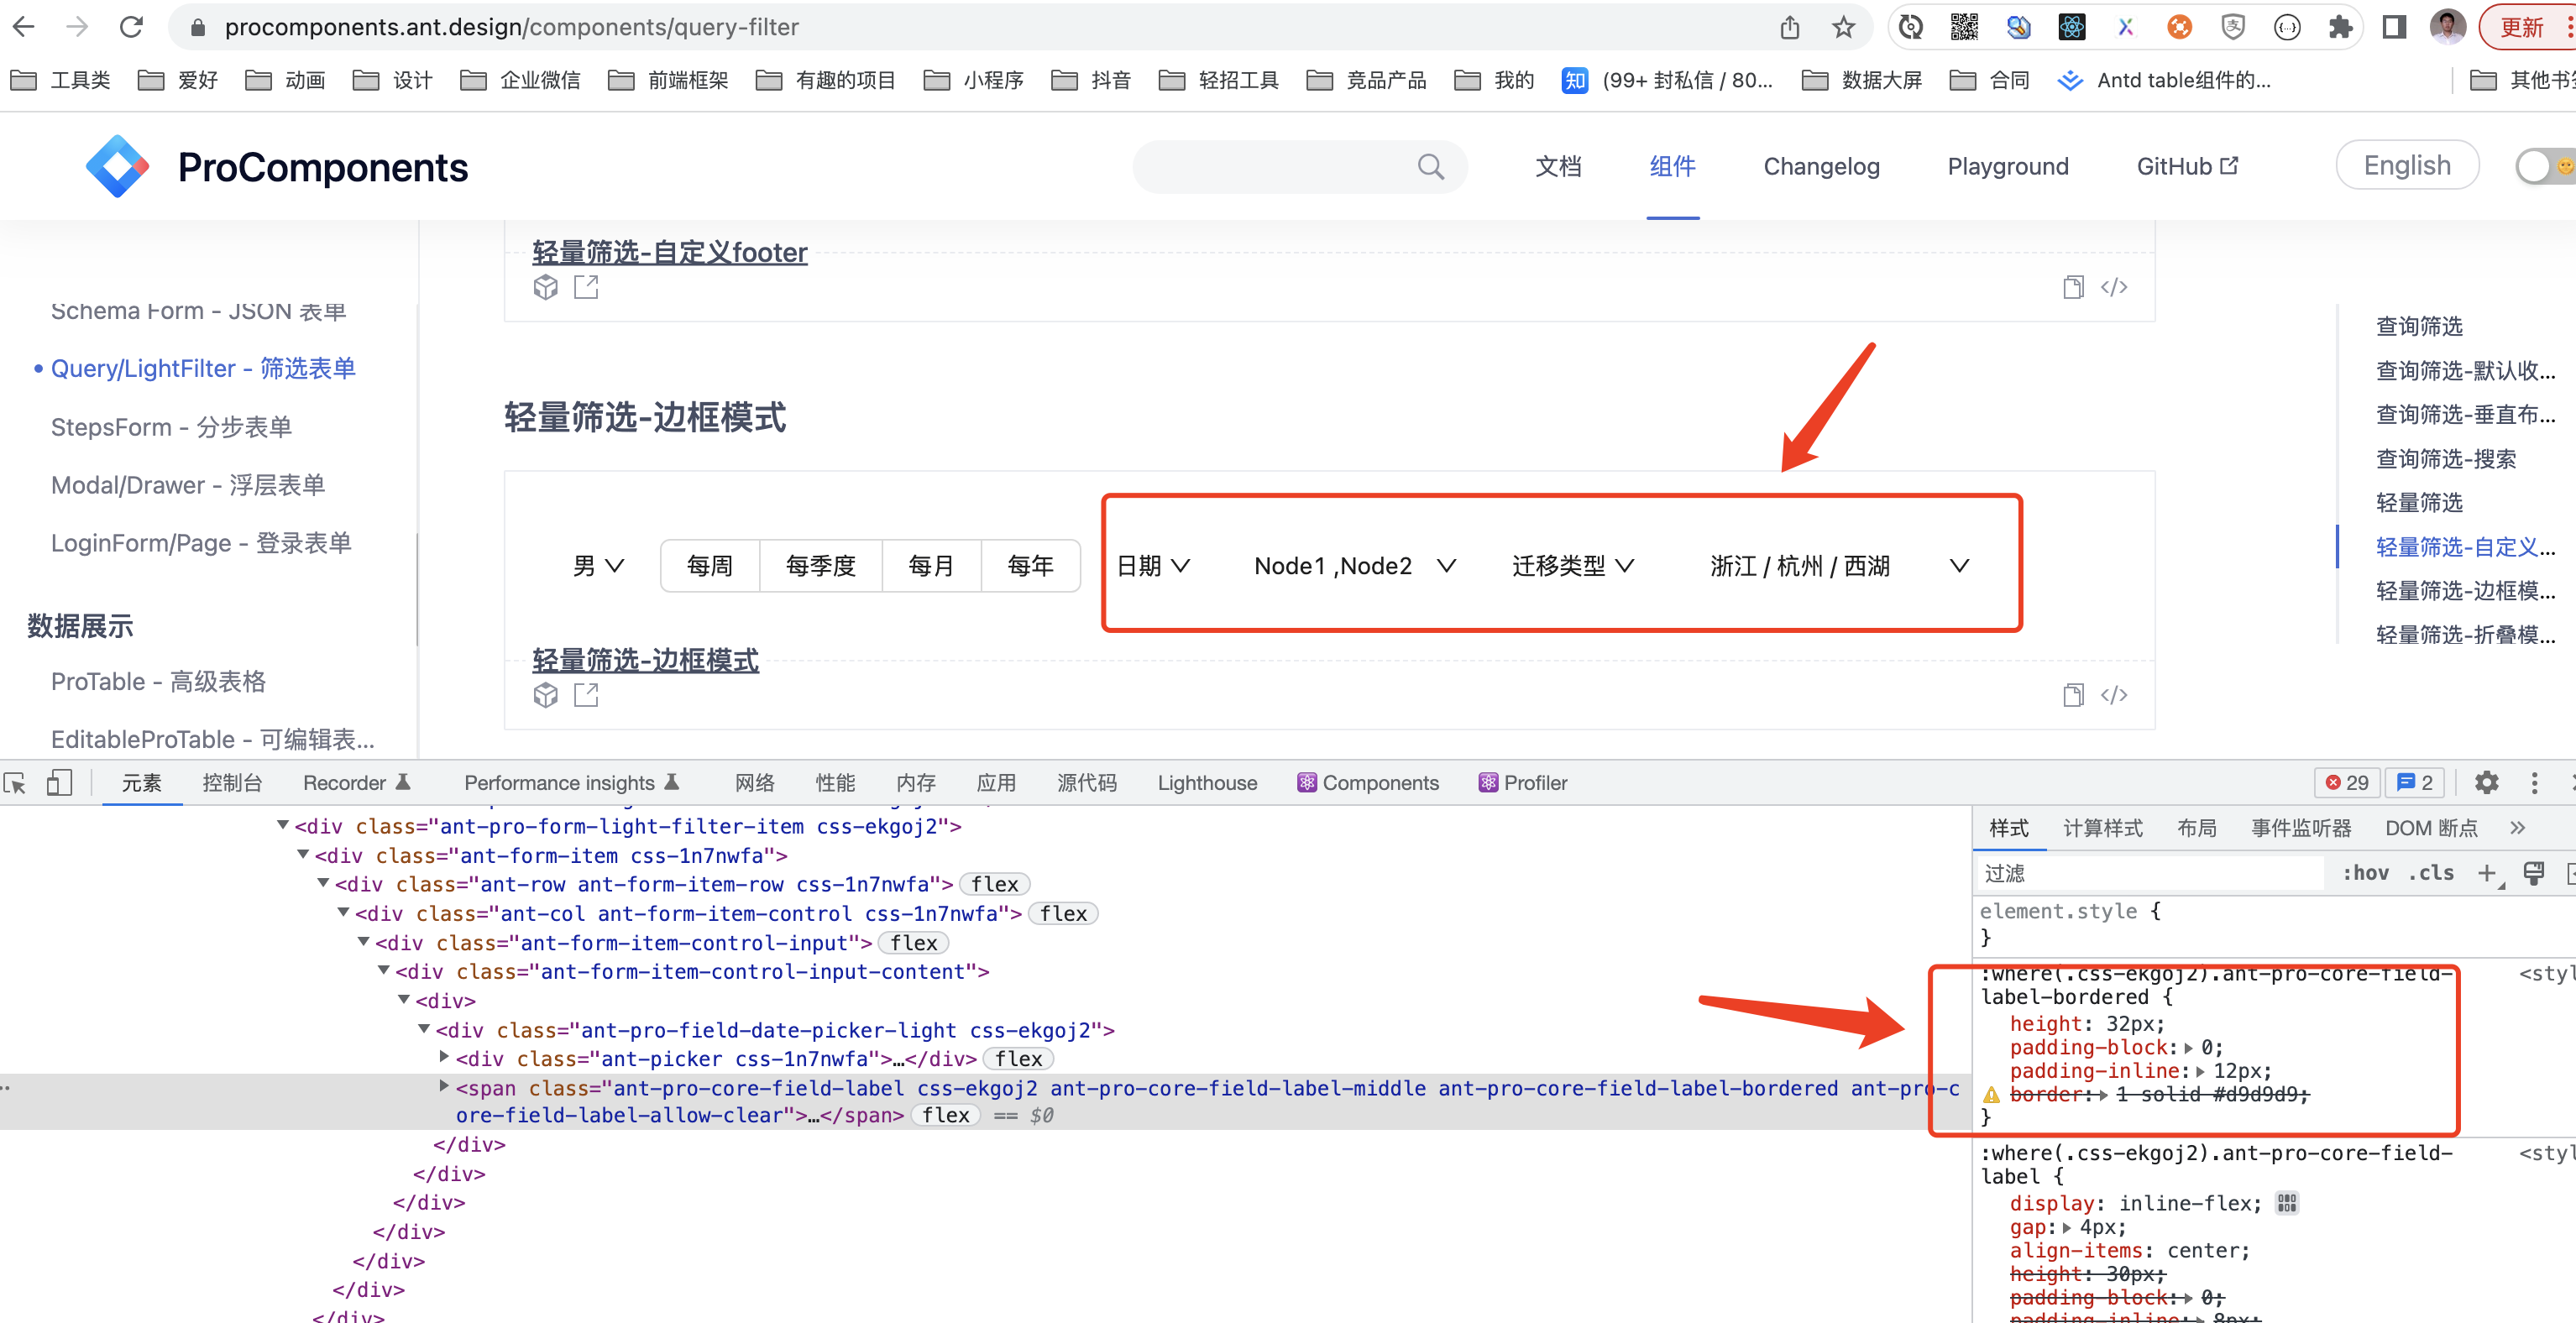Screen dimensions: 2576x1323
Task: Click the 过滤 filter input in Styles panel
Action: pos(2100,872)
